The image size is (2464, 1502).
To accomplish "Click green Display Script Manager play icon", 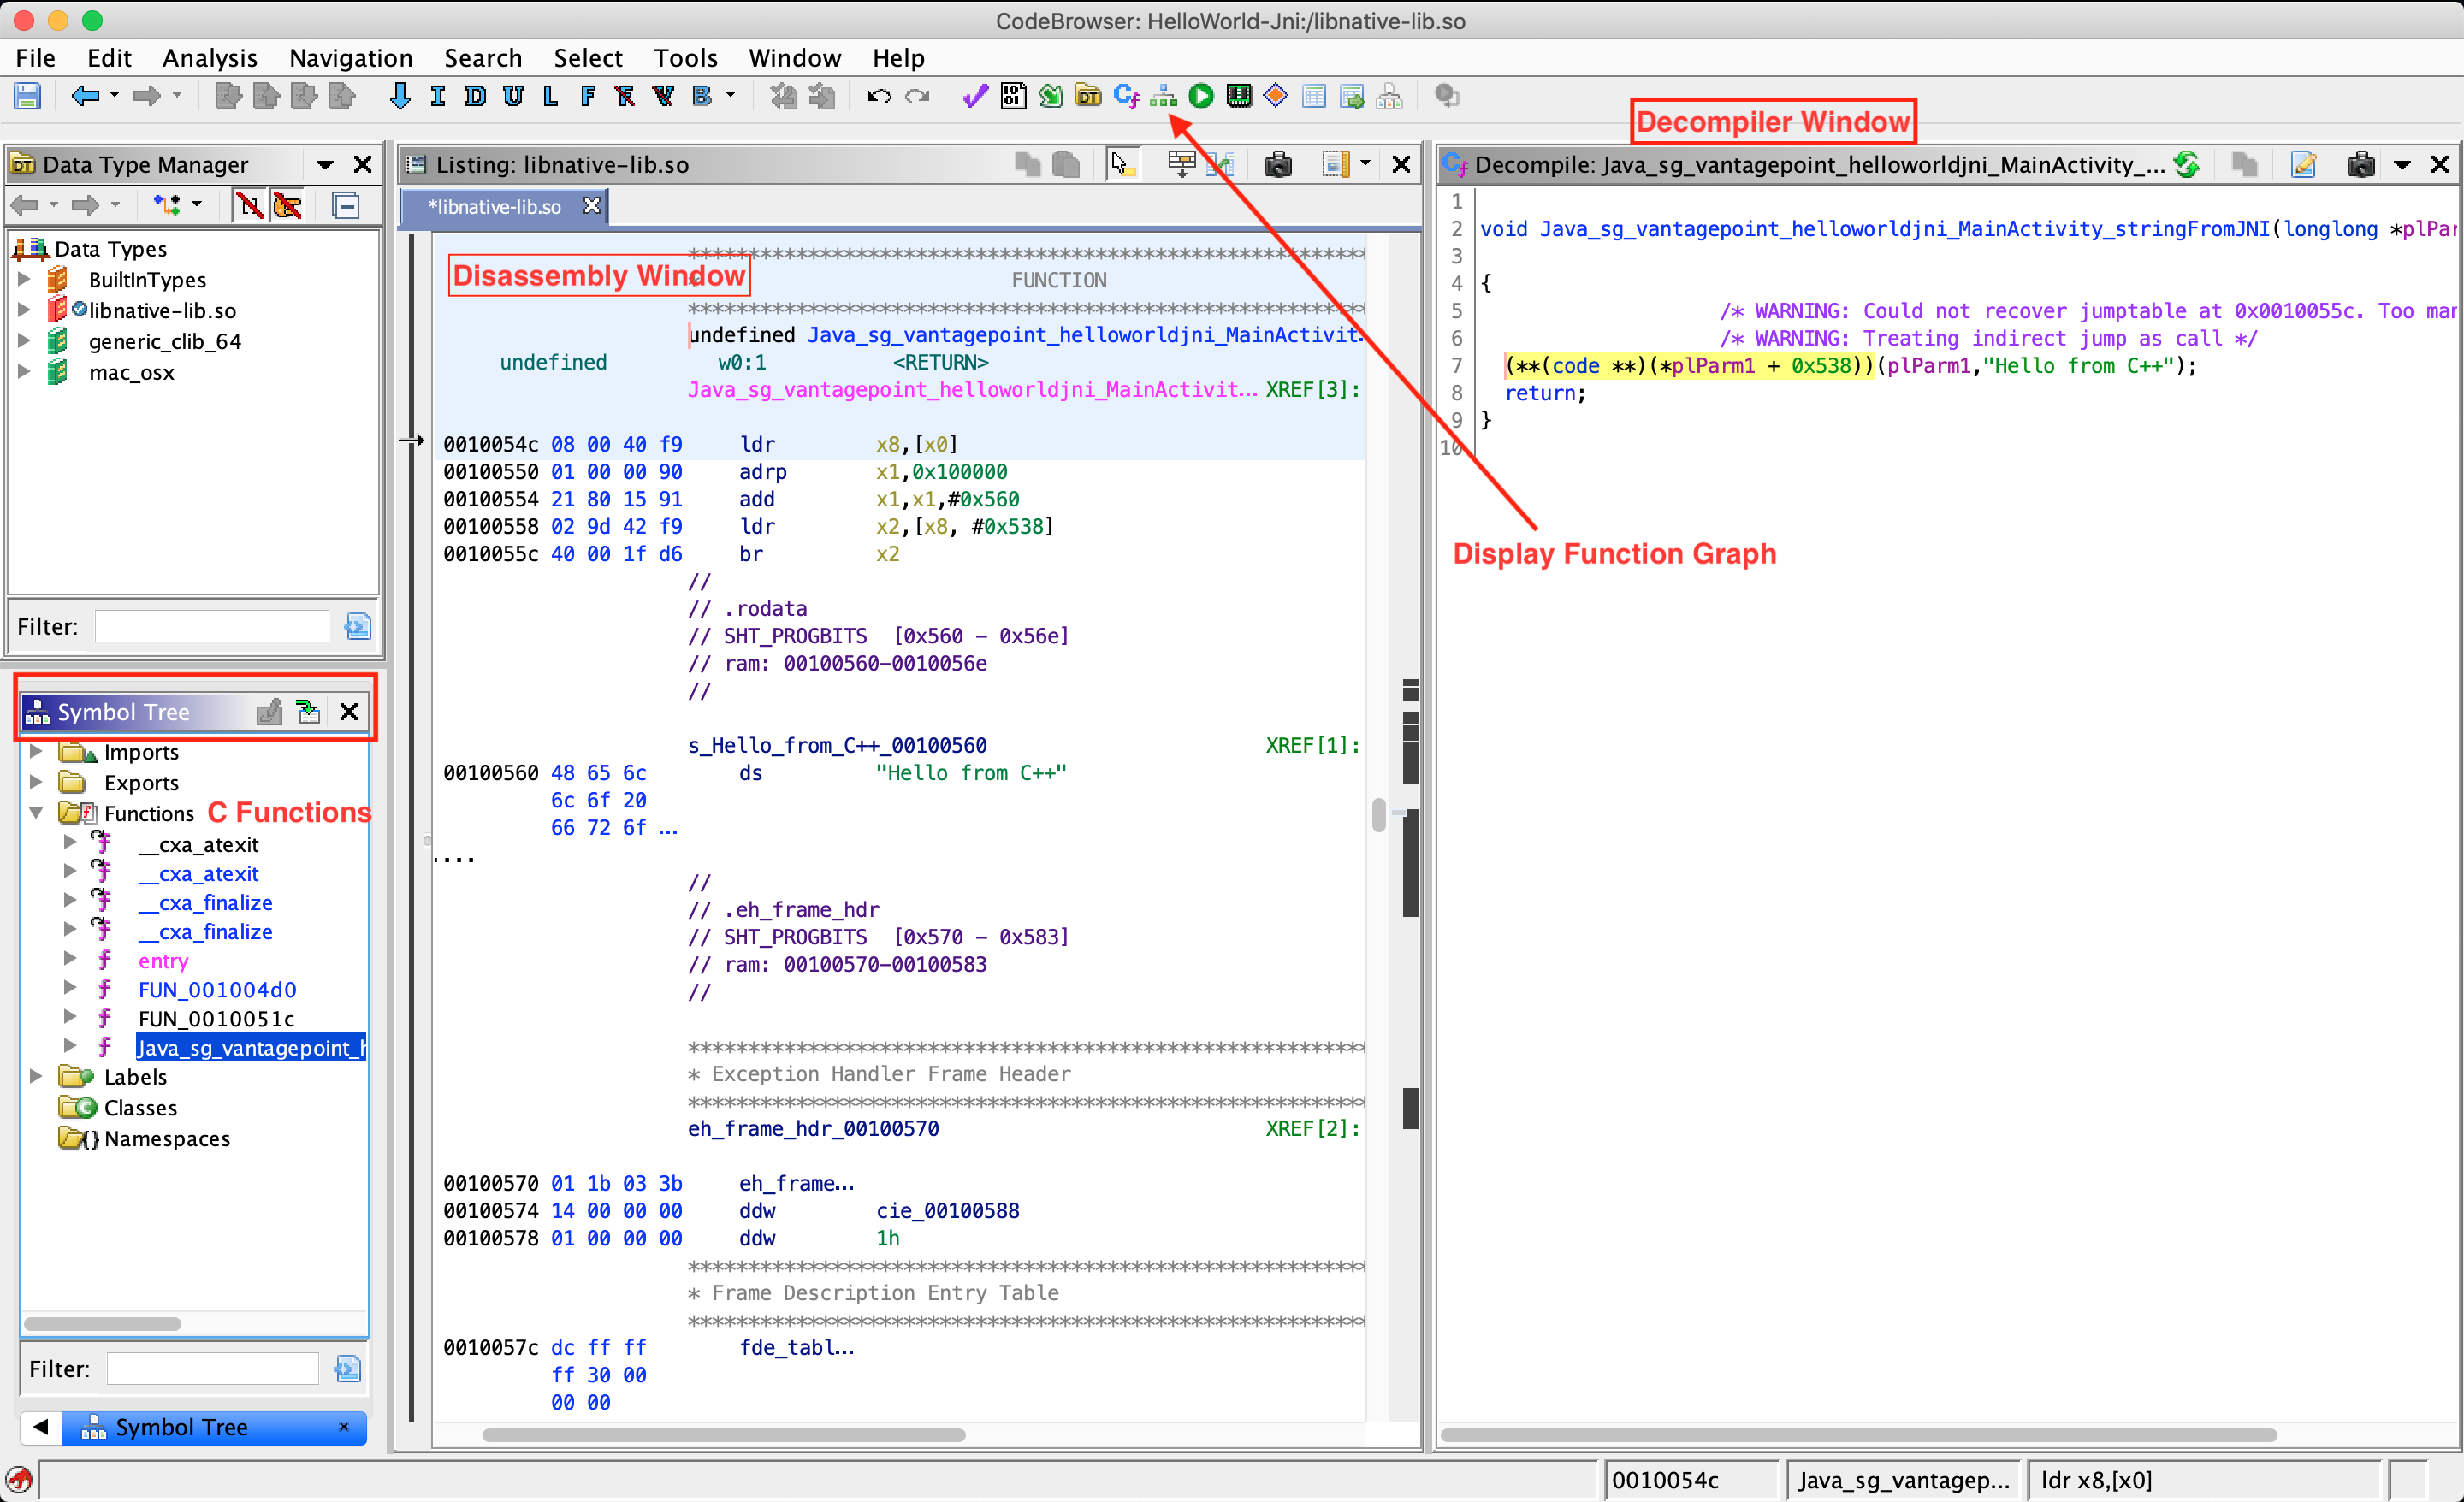I will pyautogui.click(x=1201, y=96).
